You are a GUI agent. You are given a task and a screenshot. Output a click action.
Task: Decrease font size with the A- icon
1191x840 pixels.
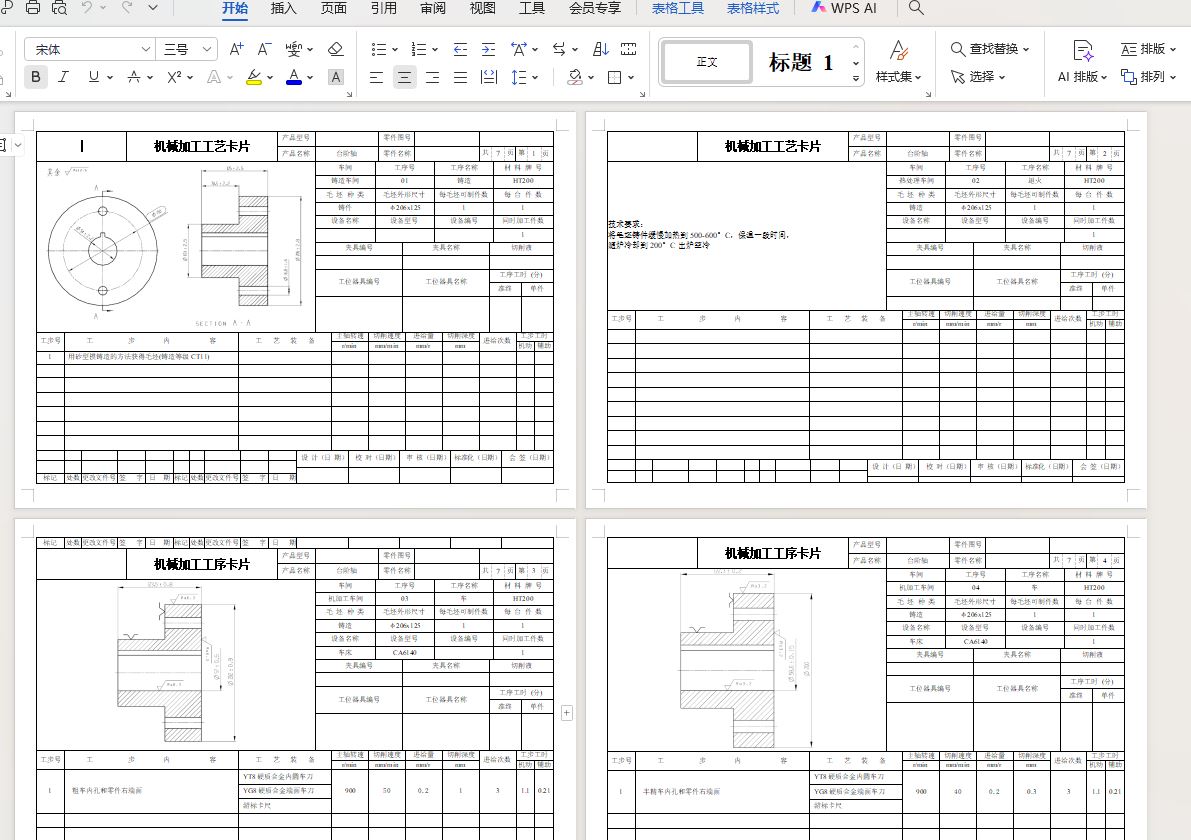click(264, 49)
